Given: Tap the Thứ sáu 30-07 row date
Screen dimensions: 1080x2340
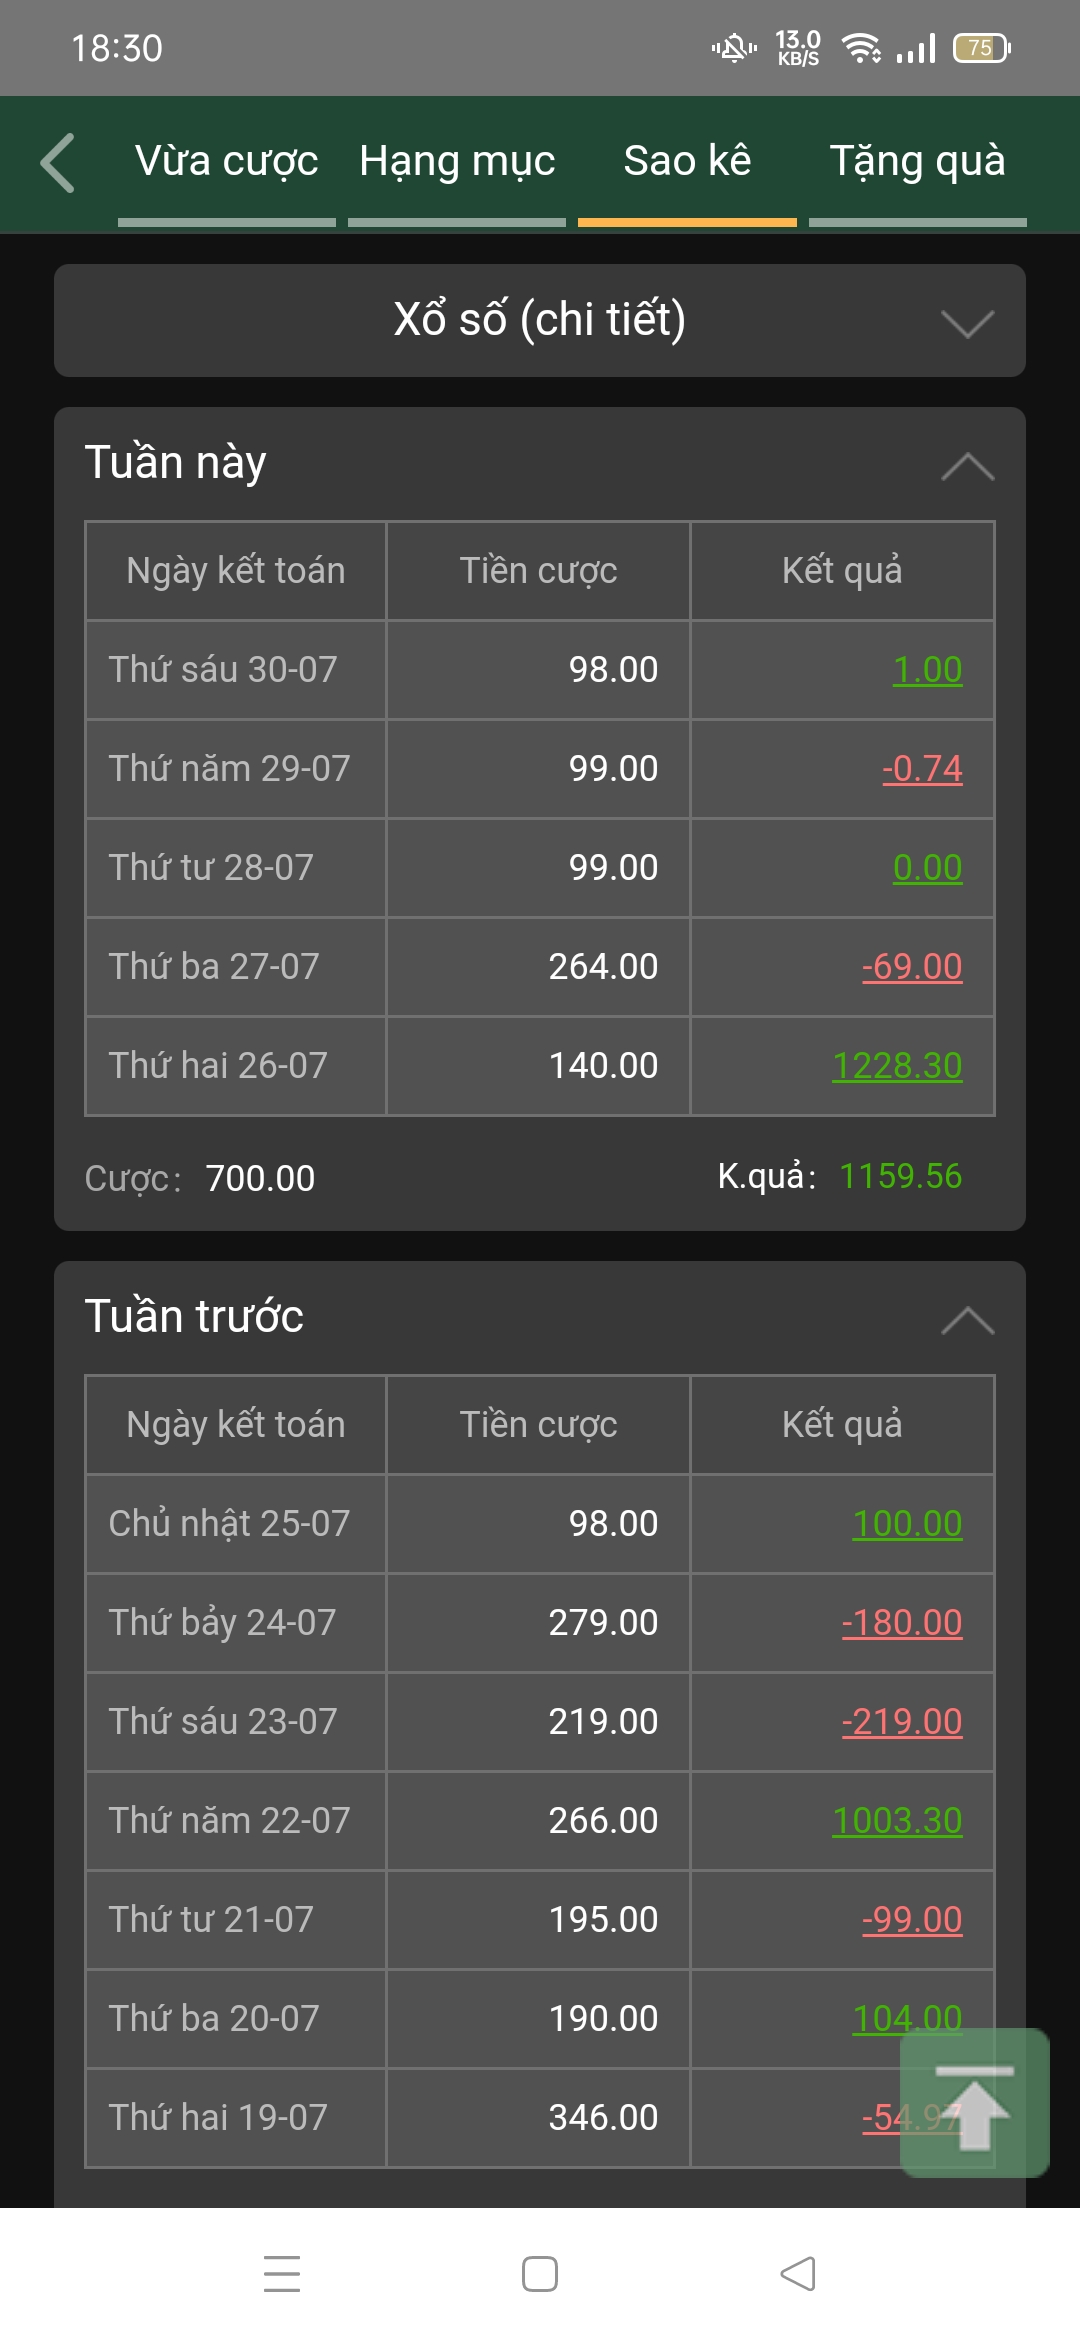Looking at the screenshot, I should [223, 670].
